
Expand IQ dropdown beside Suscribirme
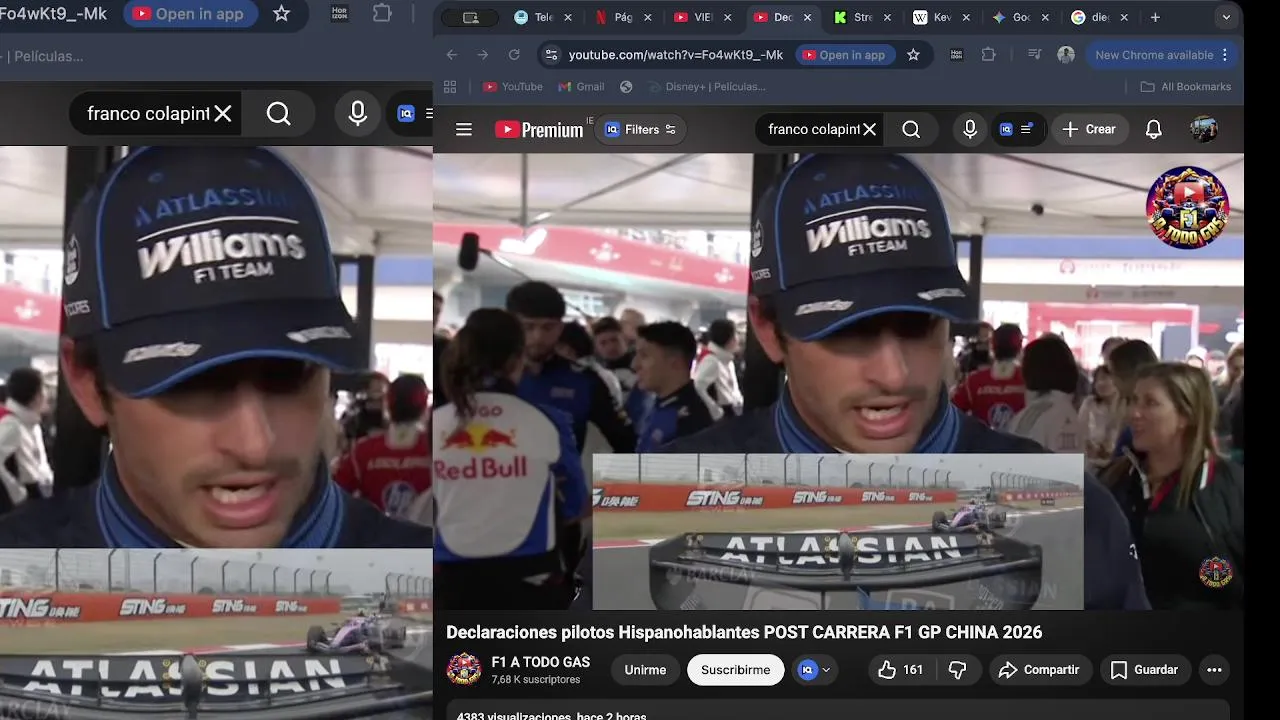click(815, 670)
